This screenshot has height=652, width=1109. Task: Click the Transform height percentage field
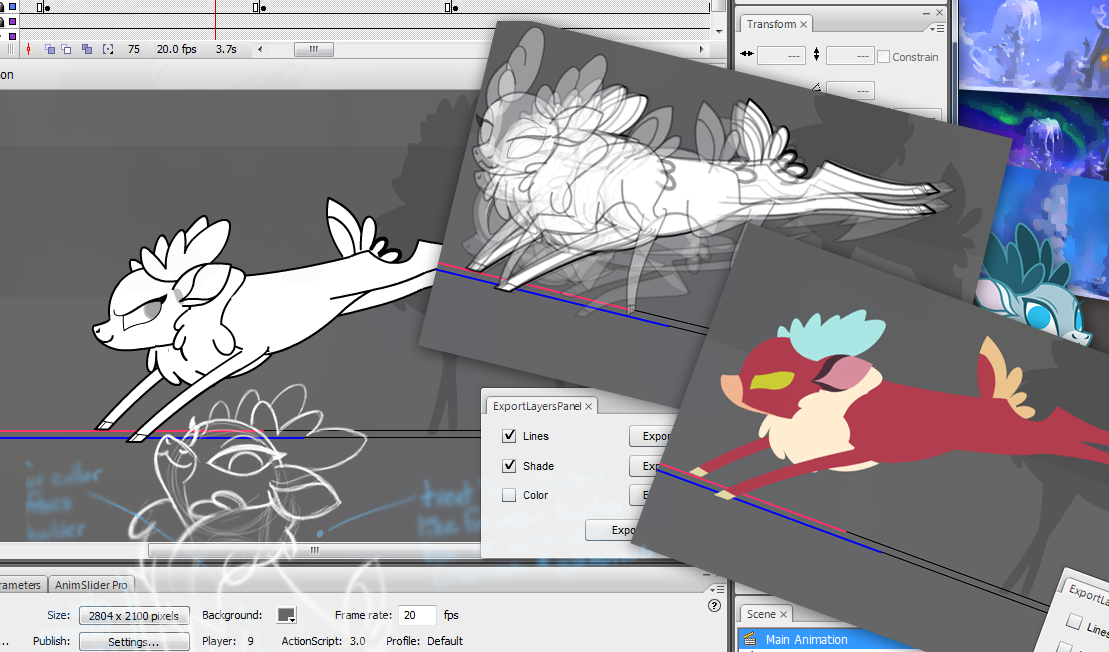(850, 55)
